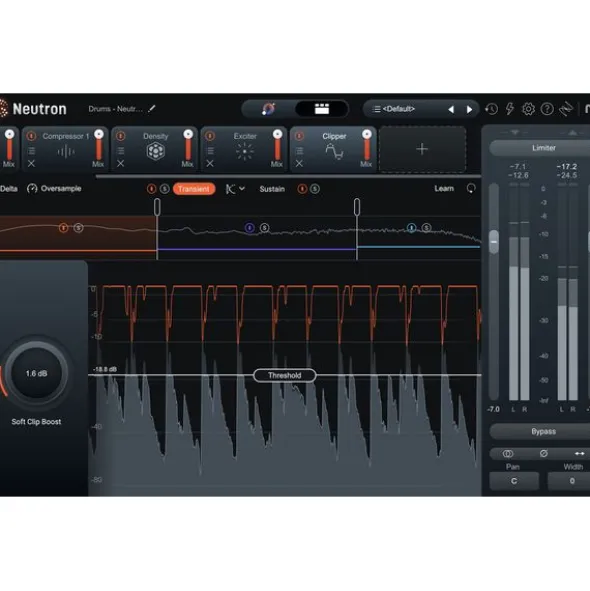Click the Threshold handle
This screenshot has height=591, width=590.
pos(285,375)
